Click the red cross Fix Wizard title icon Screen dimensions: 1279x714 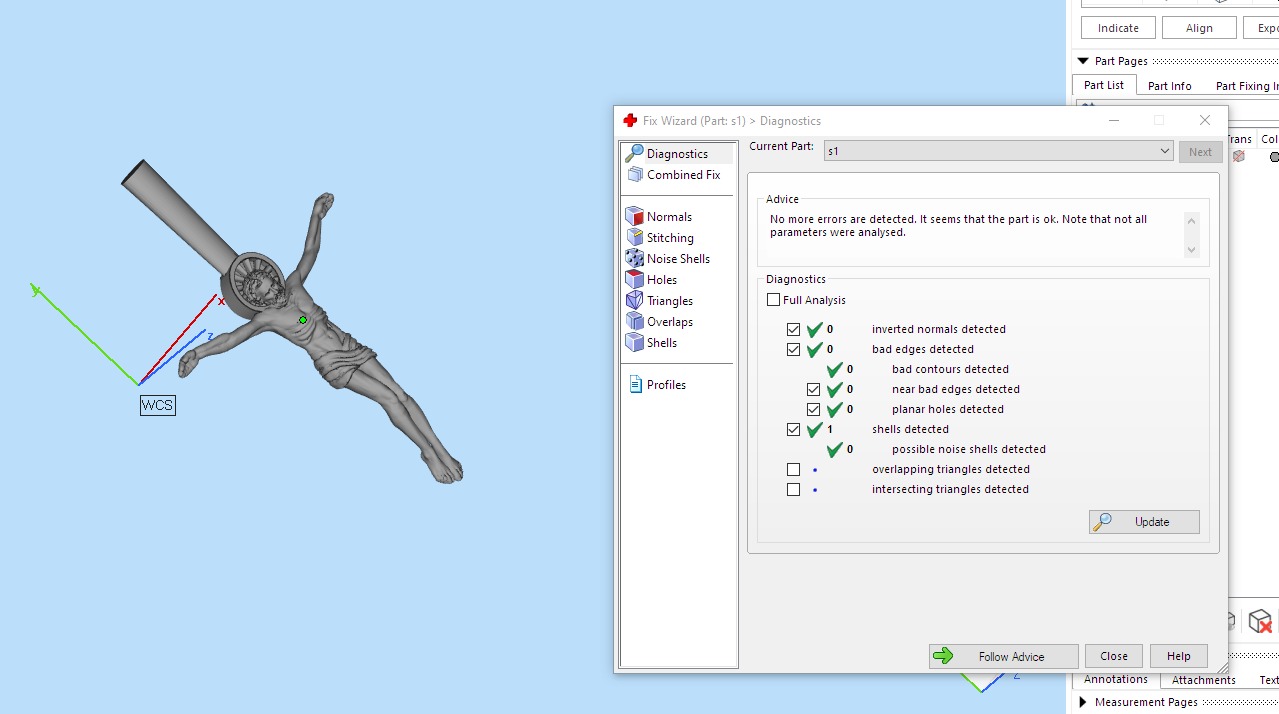click(x=630, y=121)
